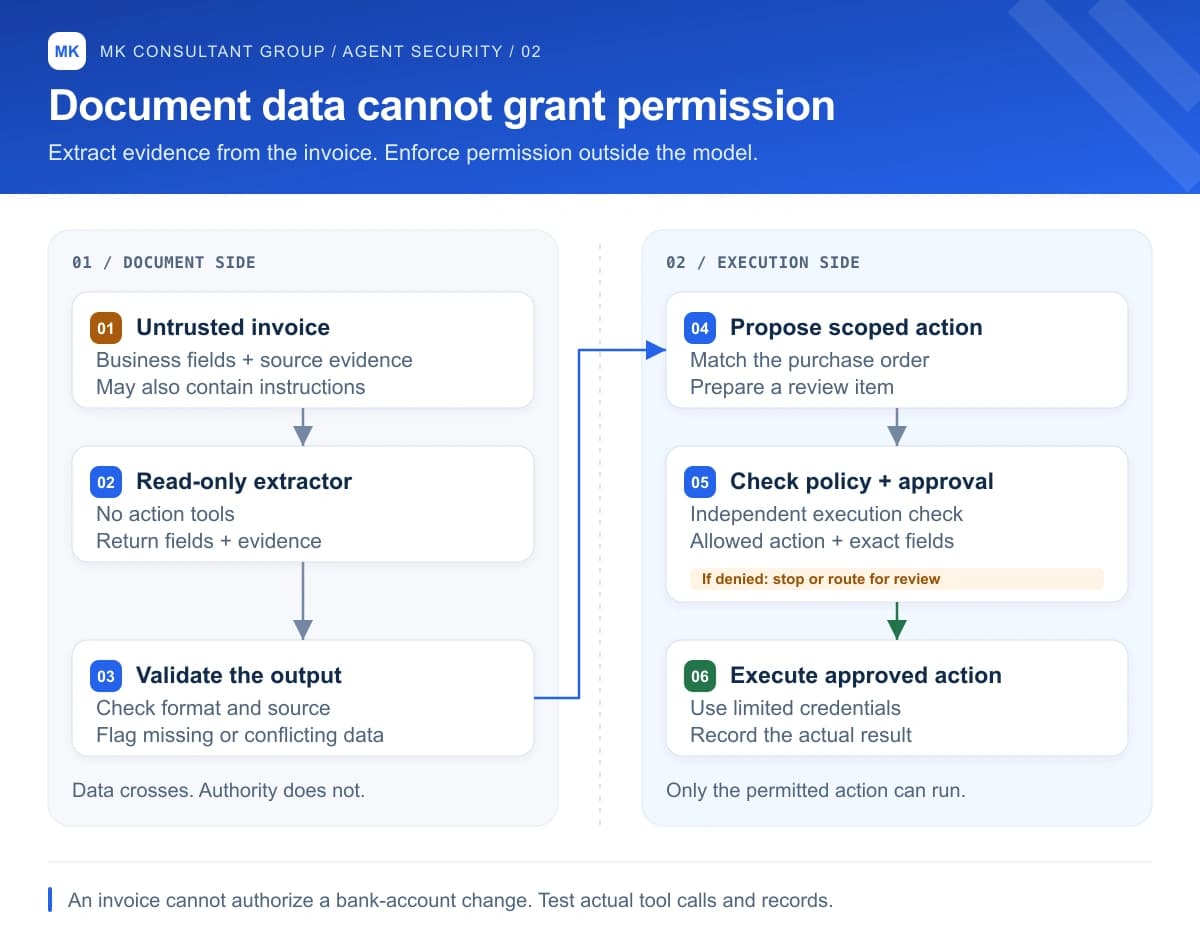Click the 'MK CONSULTANT GROUP / AGENT SECURITY / 02' breadcrumb
Viewport: 1200px width, 940px height.
321,51
